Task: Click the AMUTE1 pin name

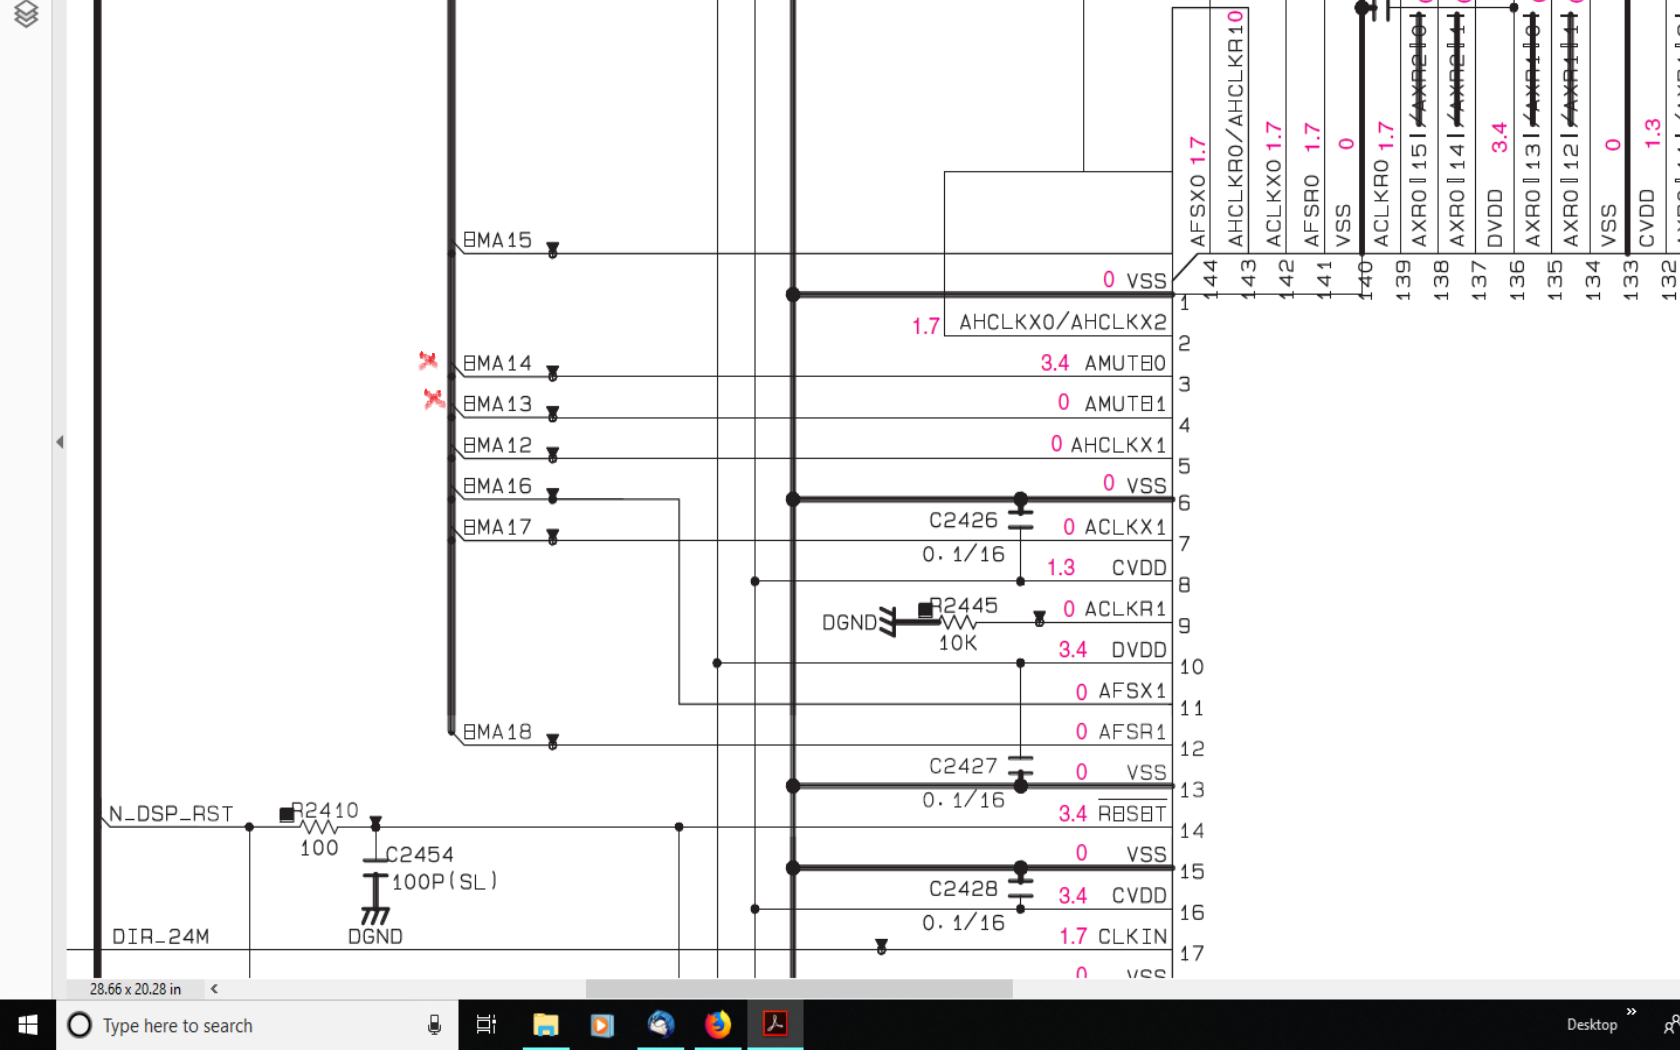Action: pos(1125,404)
